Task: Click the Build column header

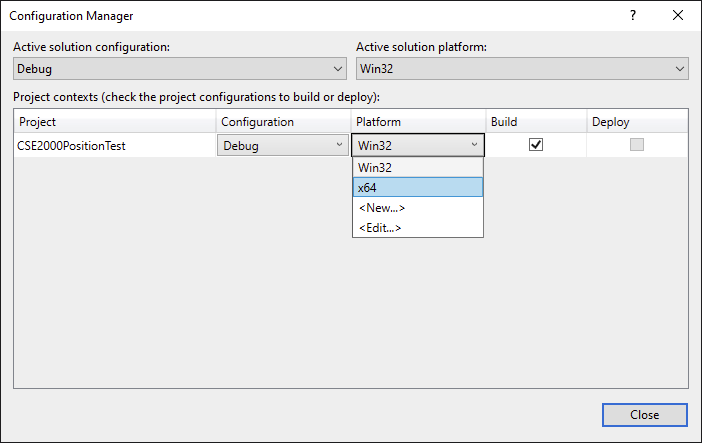Action: (535, 122)
